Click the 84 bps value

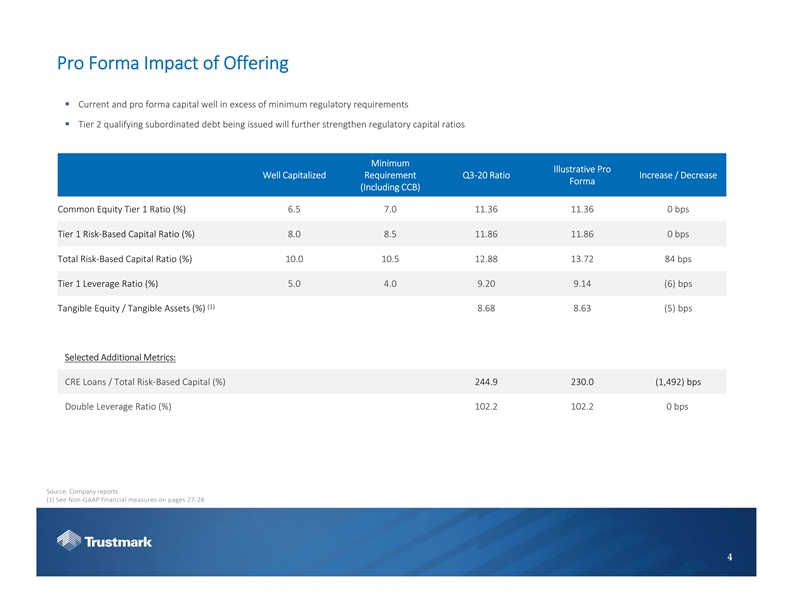(677, 259)
